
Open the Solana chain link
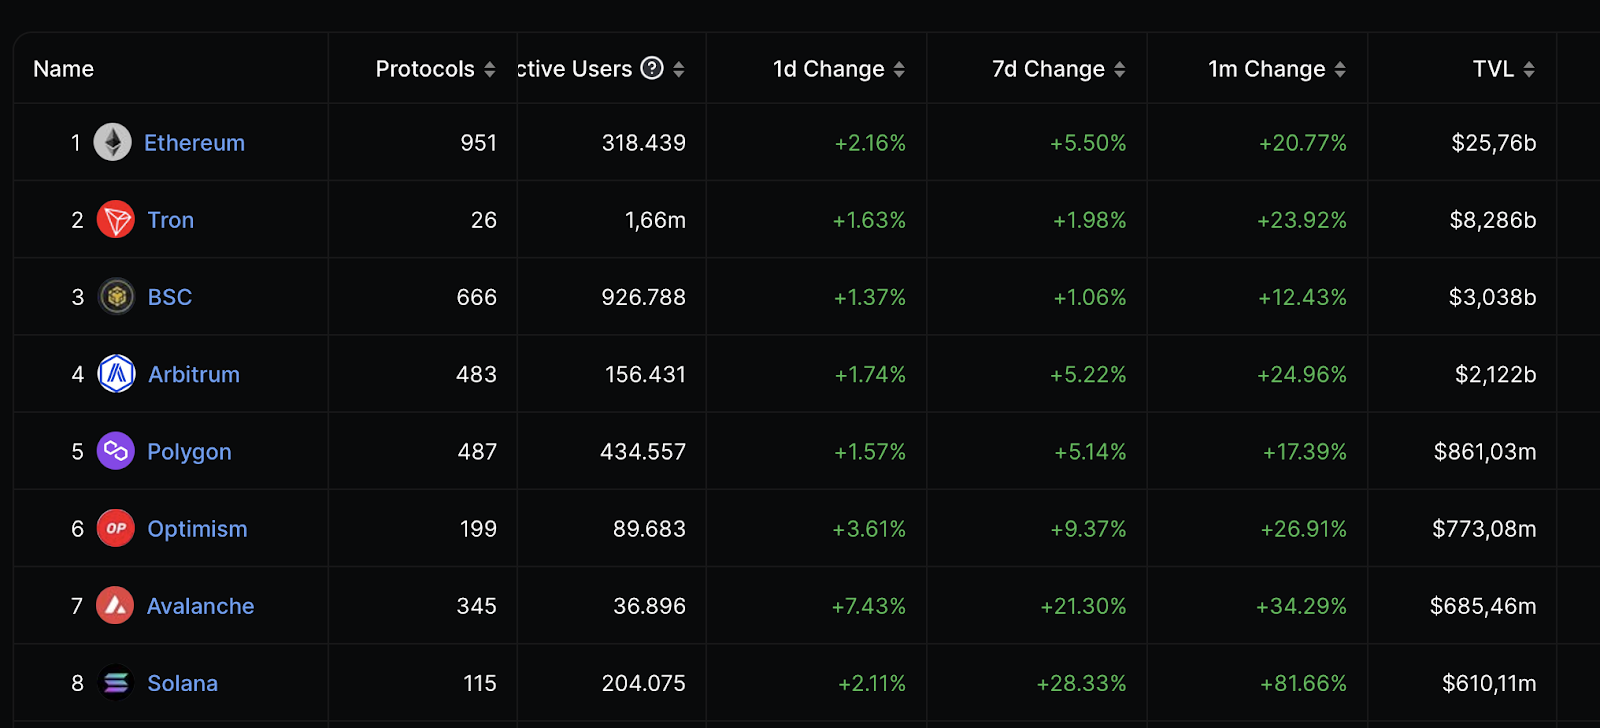point(182,683)
